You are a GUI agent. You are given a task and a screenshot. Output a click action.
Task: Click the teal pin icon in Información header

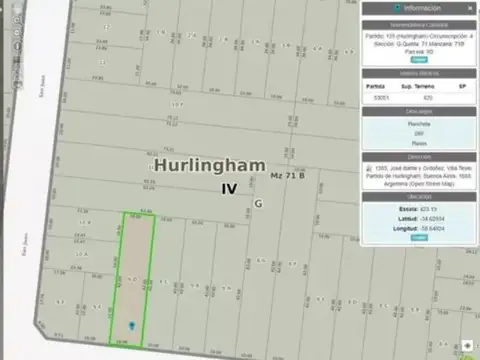point(397,8)
